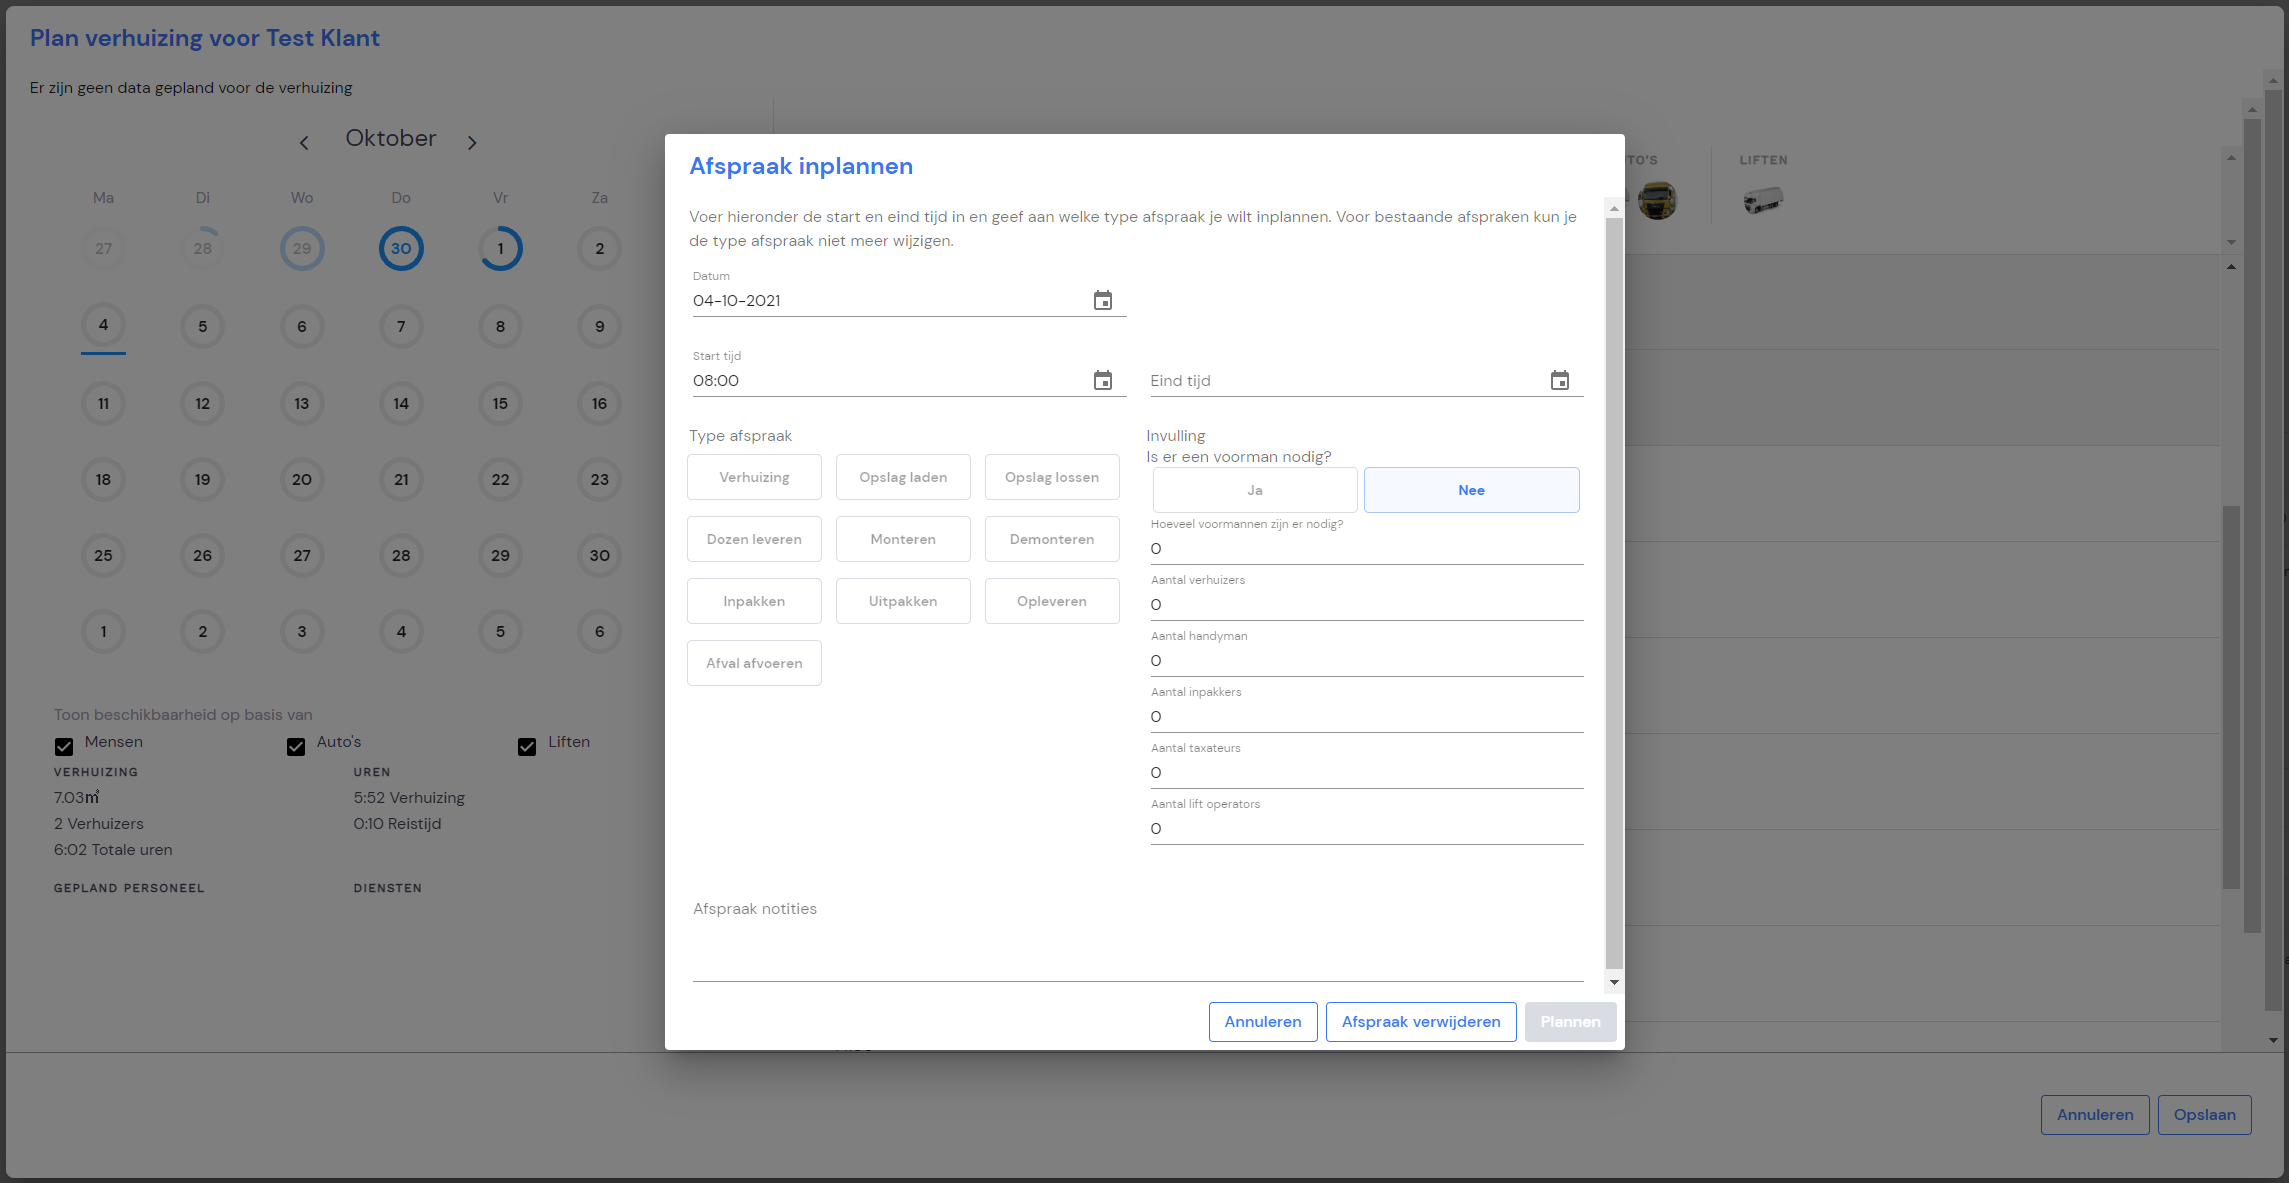The image size is (2289, 1183).
Task: Select October 19 in the calendar
Action: pyautogui.click(x=203, y=479)
